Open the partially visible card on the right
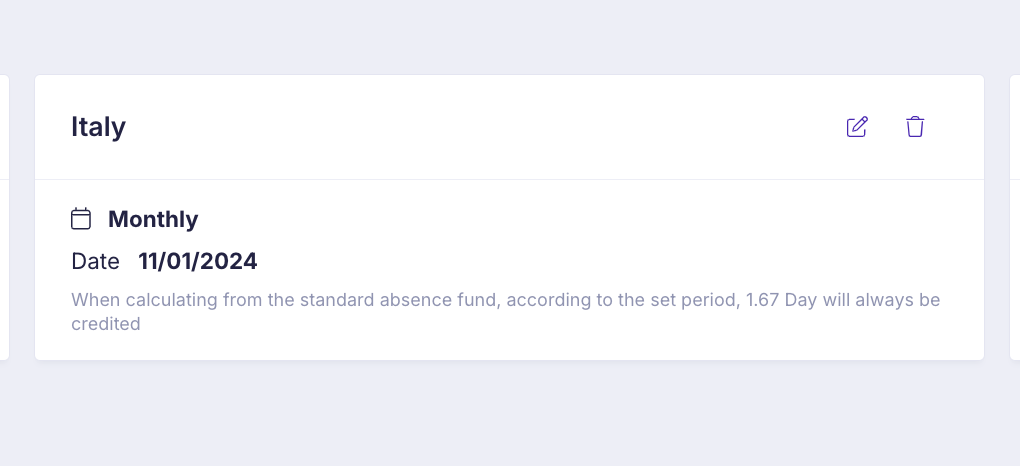The height and width of the screenshot is (466, 1020). pos(1015,217)
